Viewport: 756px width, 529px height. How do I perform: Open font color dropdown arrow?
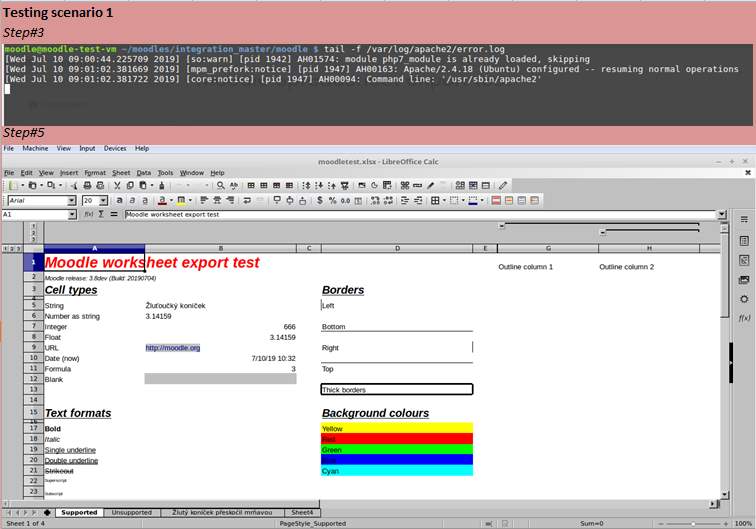pos(171,200)
